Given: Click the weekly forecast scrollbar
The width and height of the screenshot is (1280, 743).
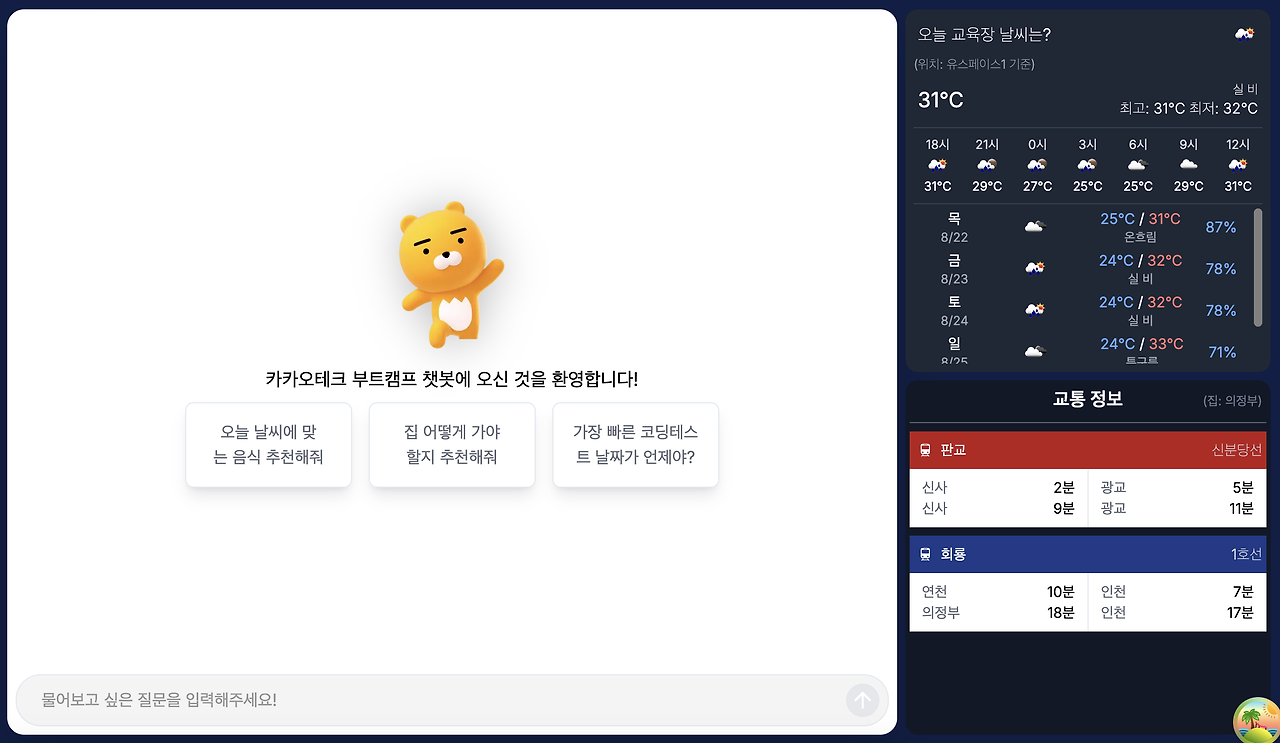Looking at the screenshot, I should pos(1258,267).
